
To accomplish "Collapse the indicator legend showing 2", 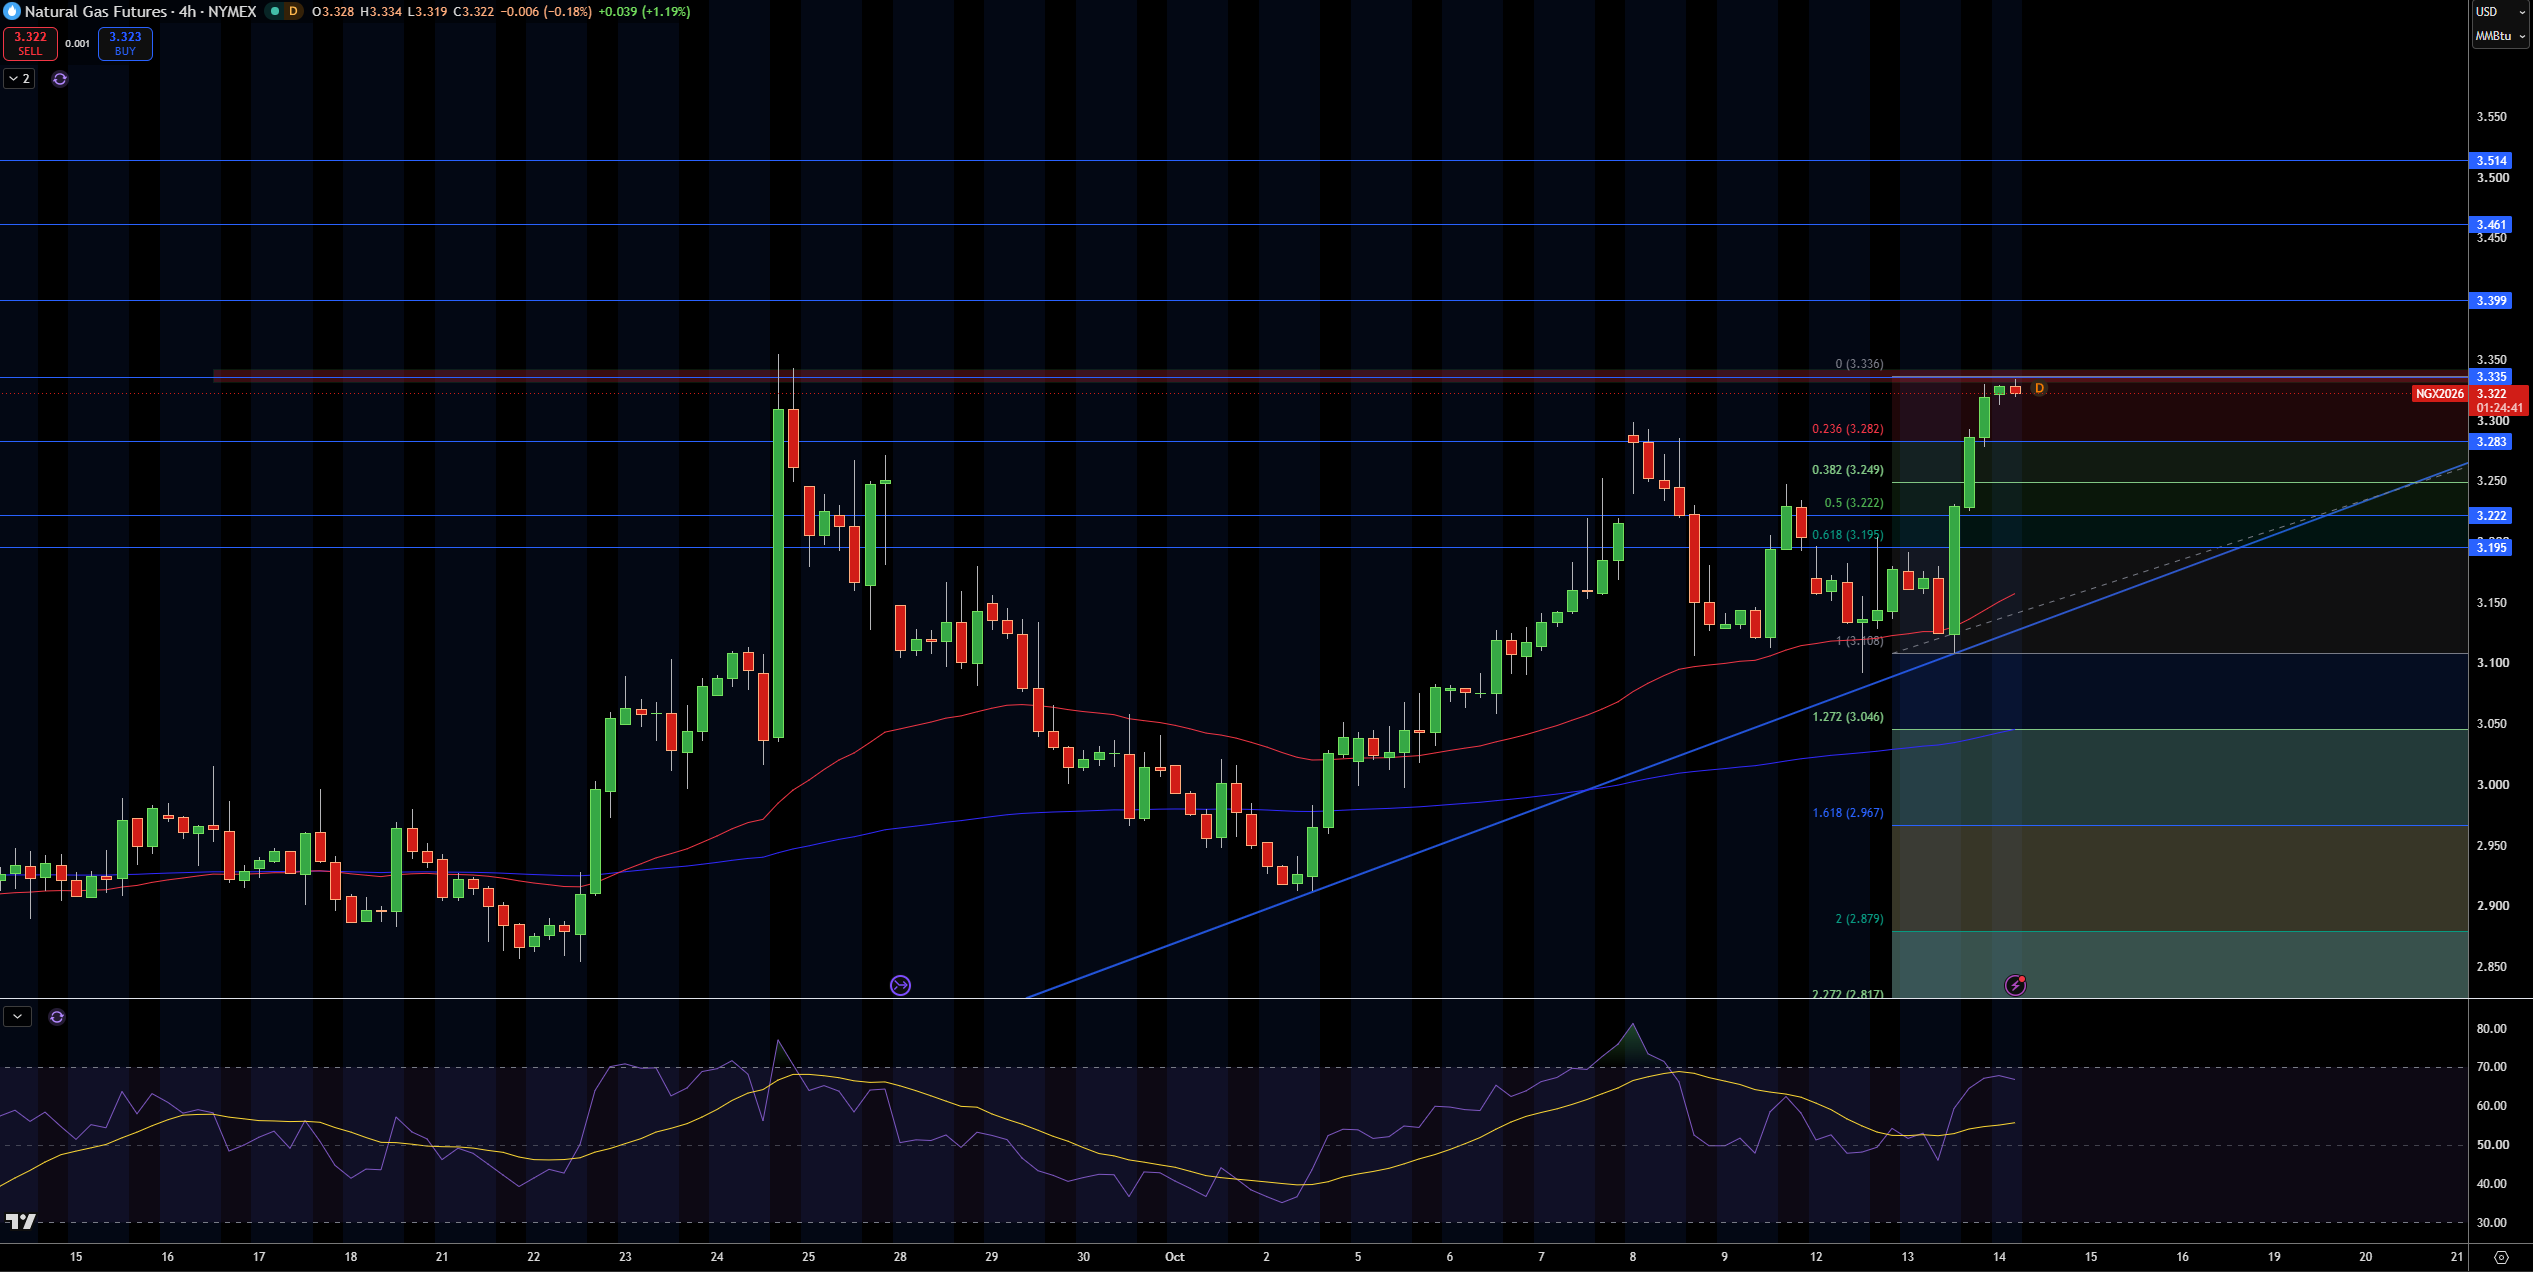I will [19, 78].
